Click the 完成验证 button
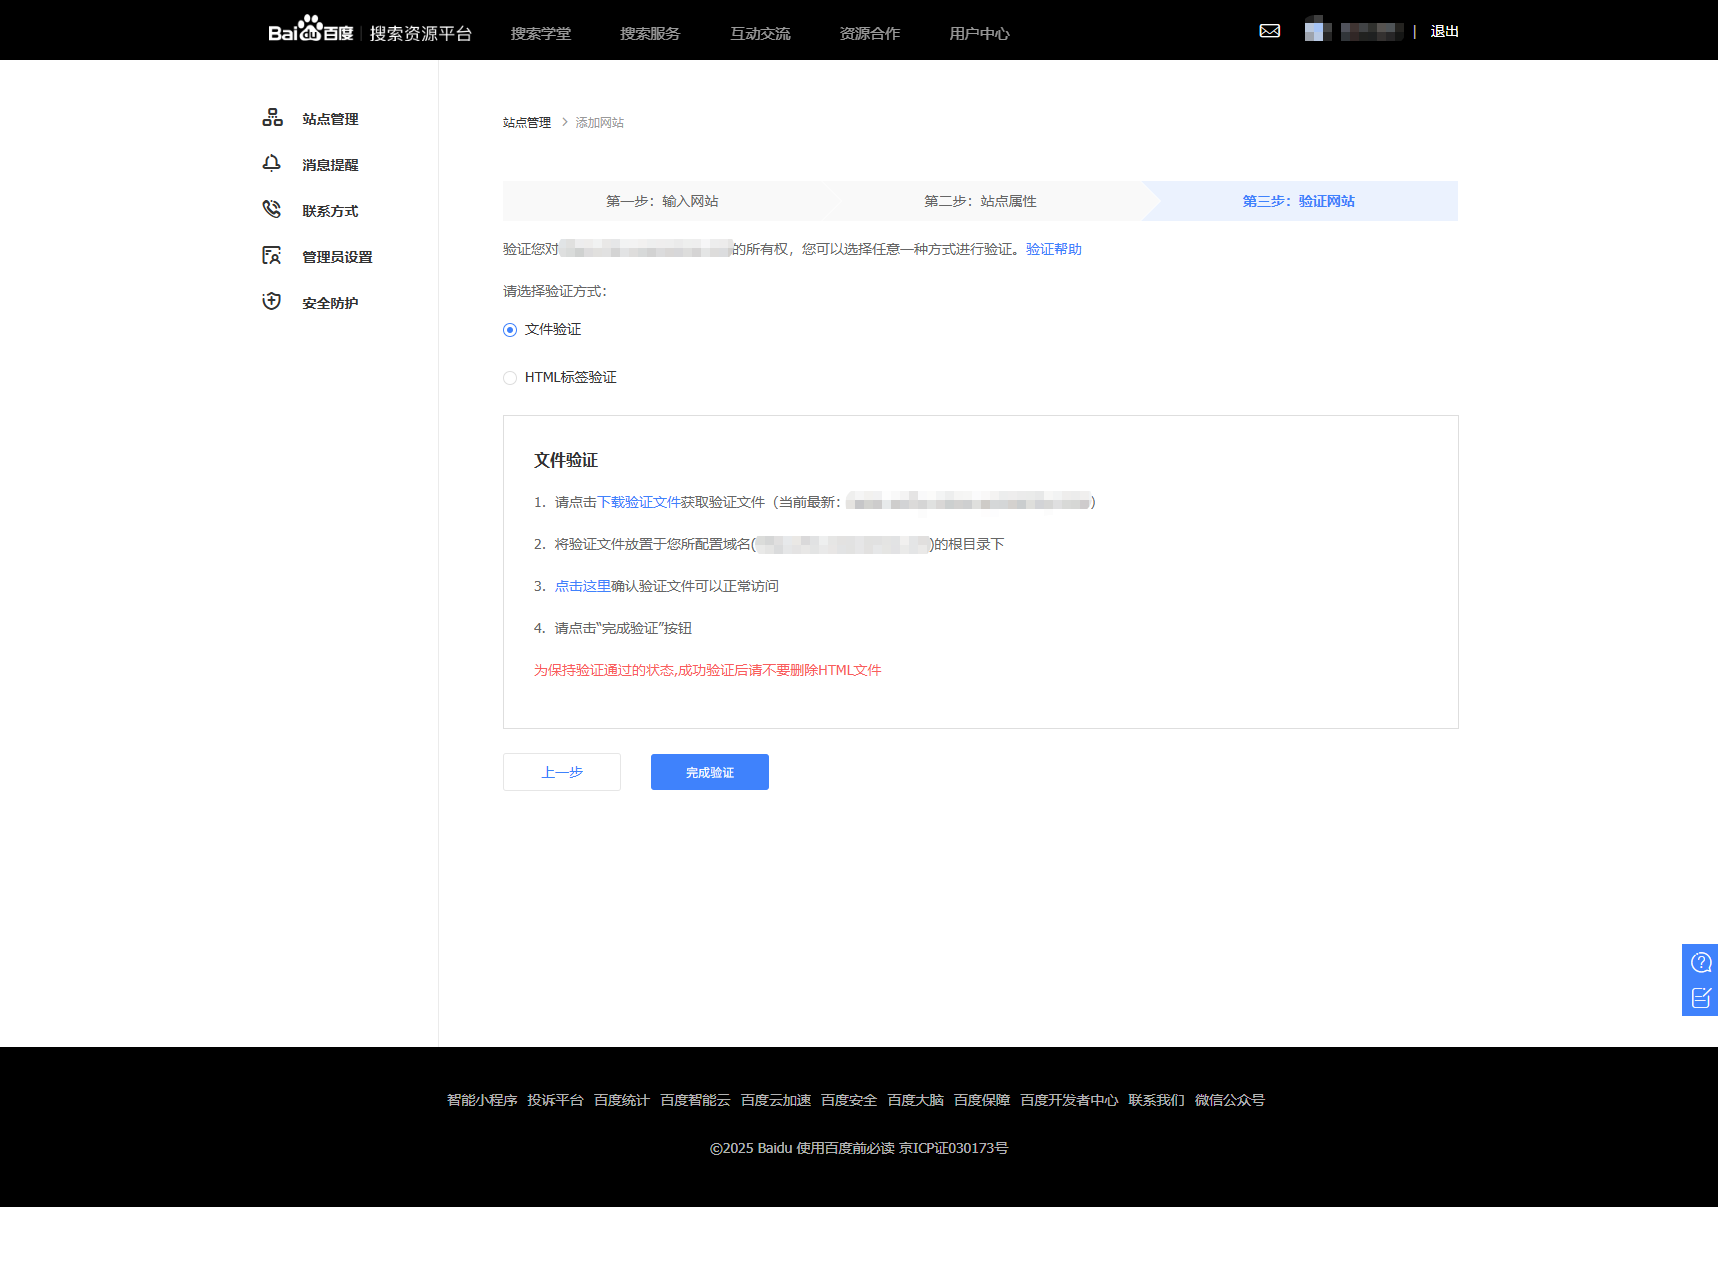 (709, 771)
